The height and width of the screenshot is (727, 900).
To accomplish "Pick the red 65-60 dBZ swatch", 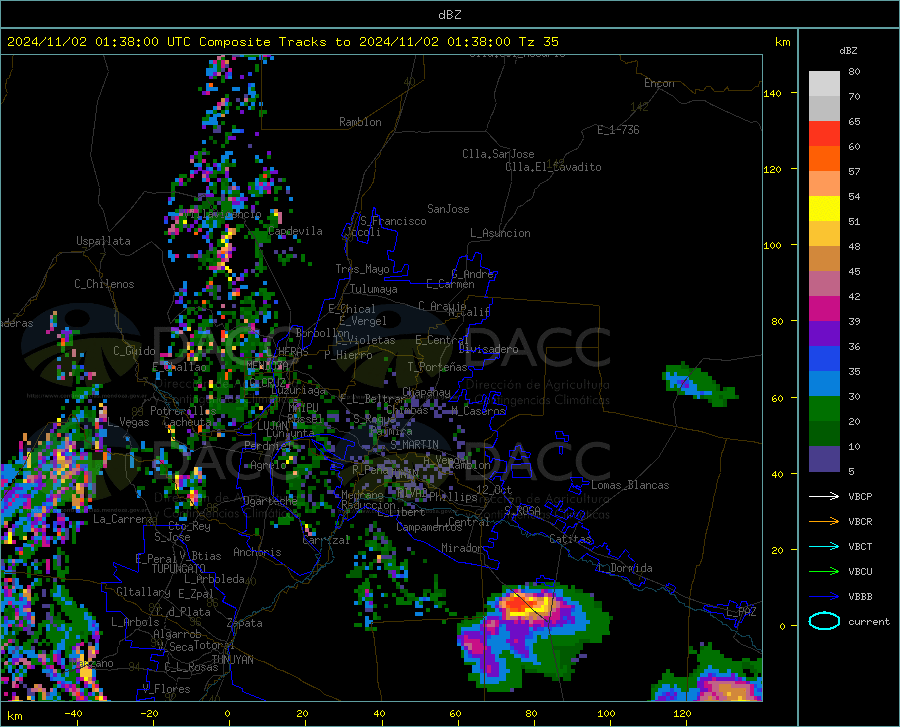I will (824, 134).
